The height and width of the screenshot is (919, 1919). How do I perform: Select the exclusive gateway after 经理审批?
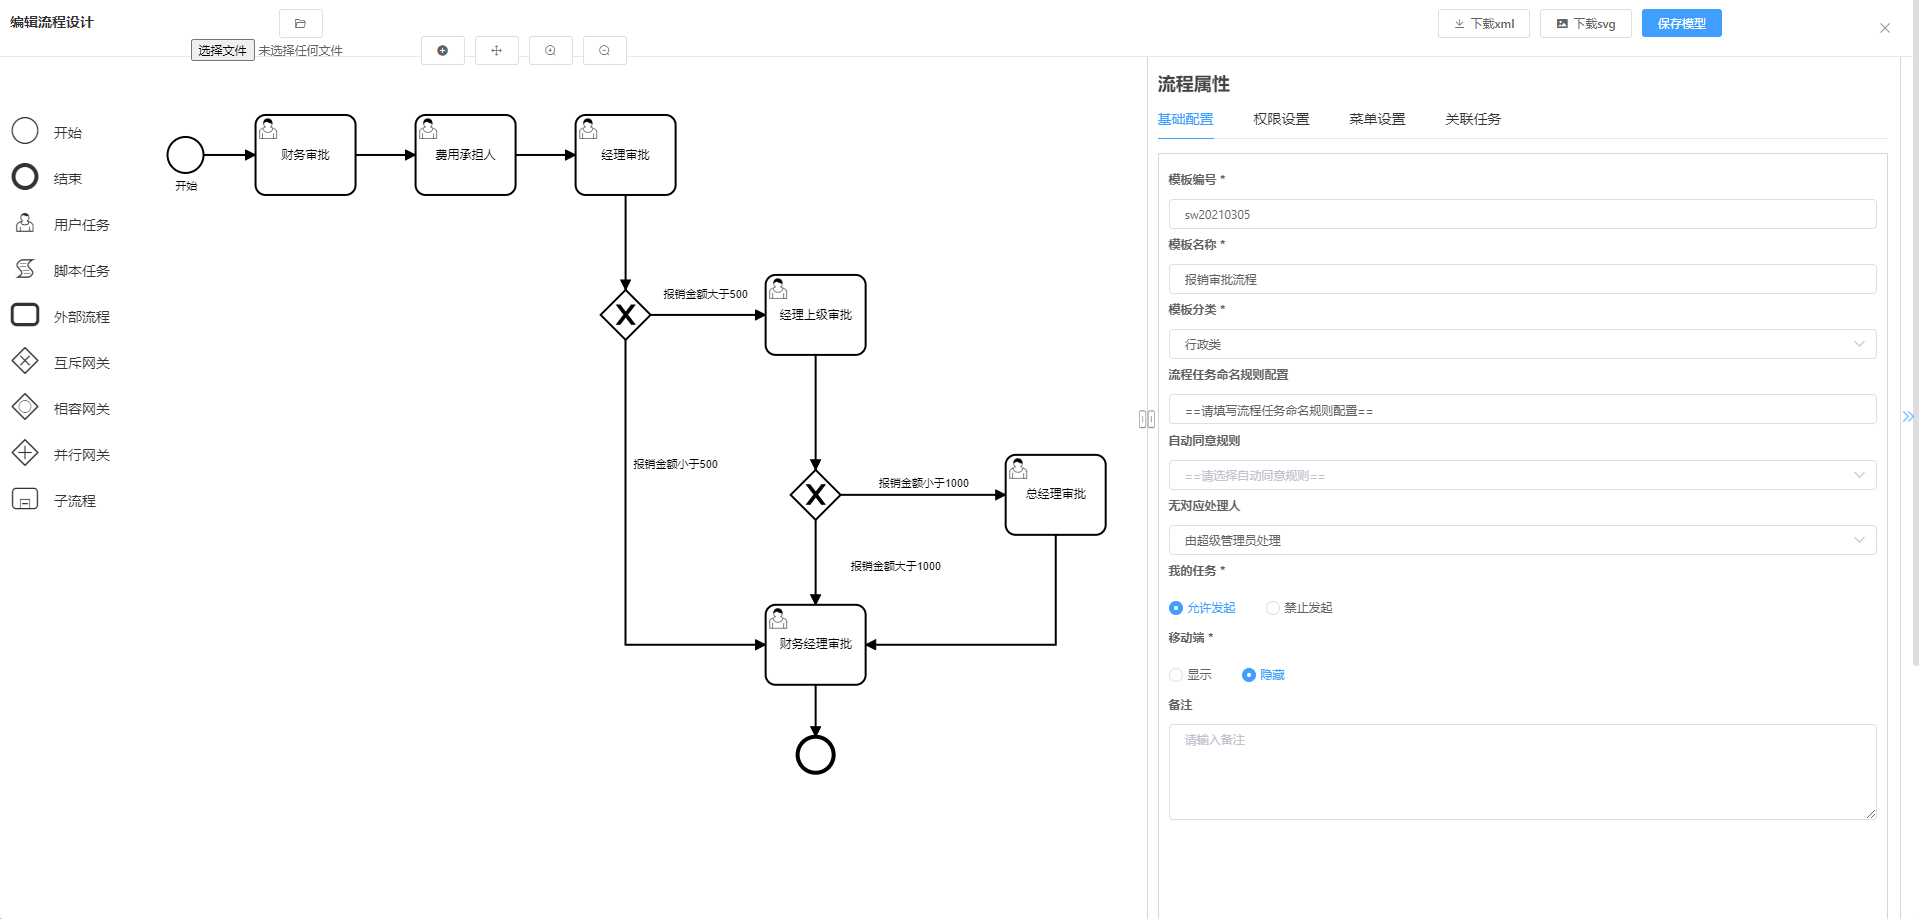tap(625, 315)
